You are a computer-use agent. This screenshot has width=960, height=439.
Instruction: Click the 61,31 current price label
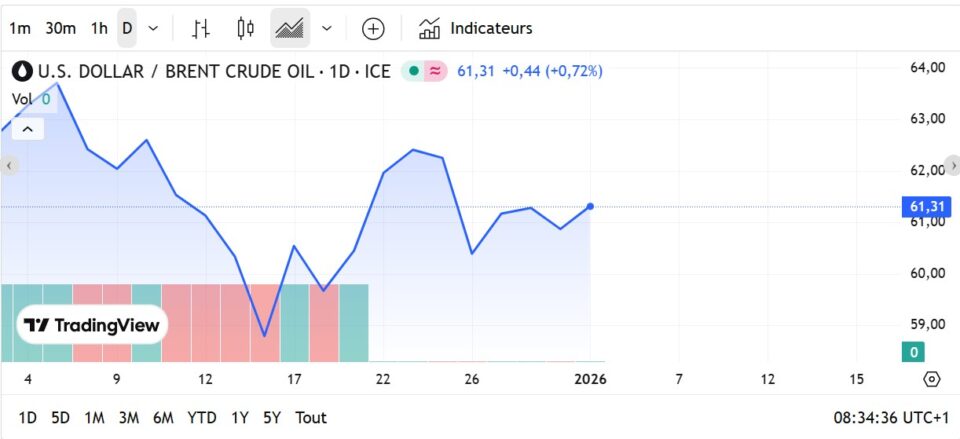[927, 206]
